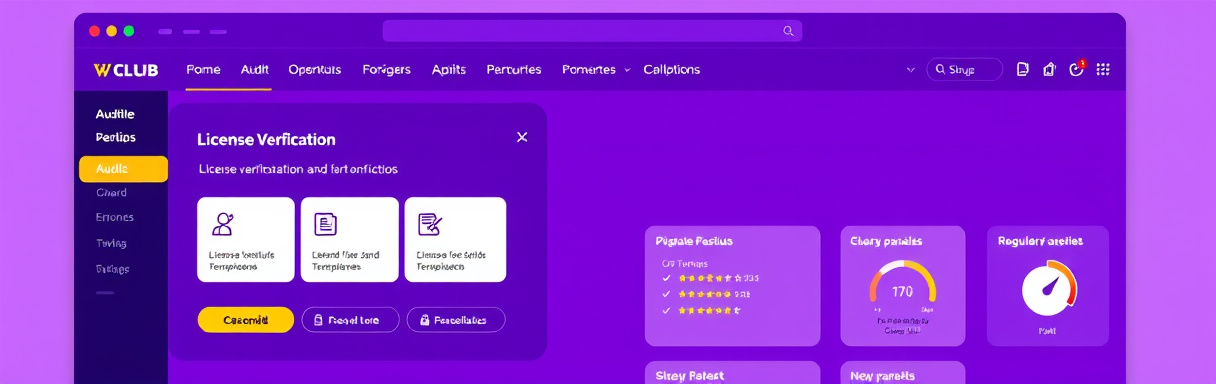Click the yellow Casomild button
The width and height of the screenshot is (1216, 384).
pyautogui.click(x=246, y=320)
